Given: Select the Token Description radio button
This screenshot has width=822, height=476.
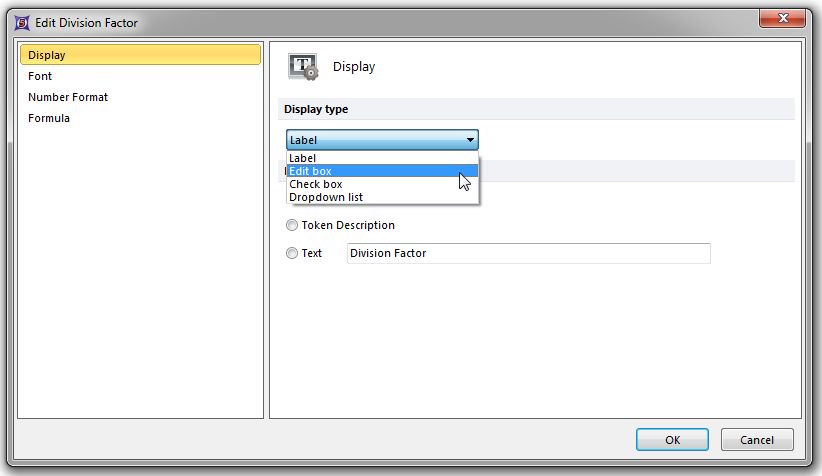Looking at the screenshot, I should tap(292, 226).
